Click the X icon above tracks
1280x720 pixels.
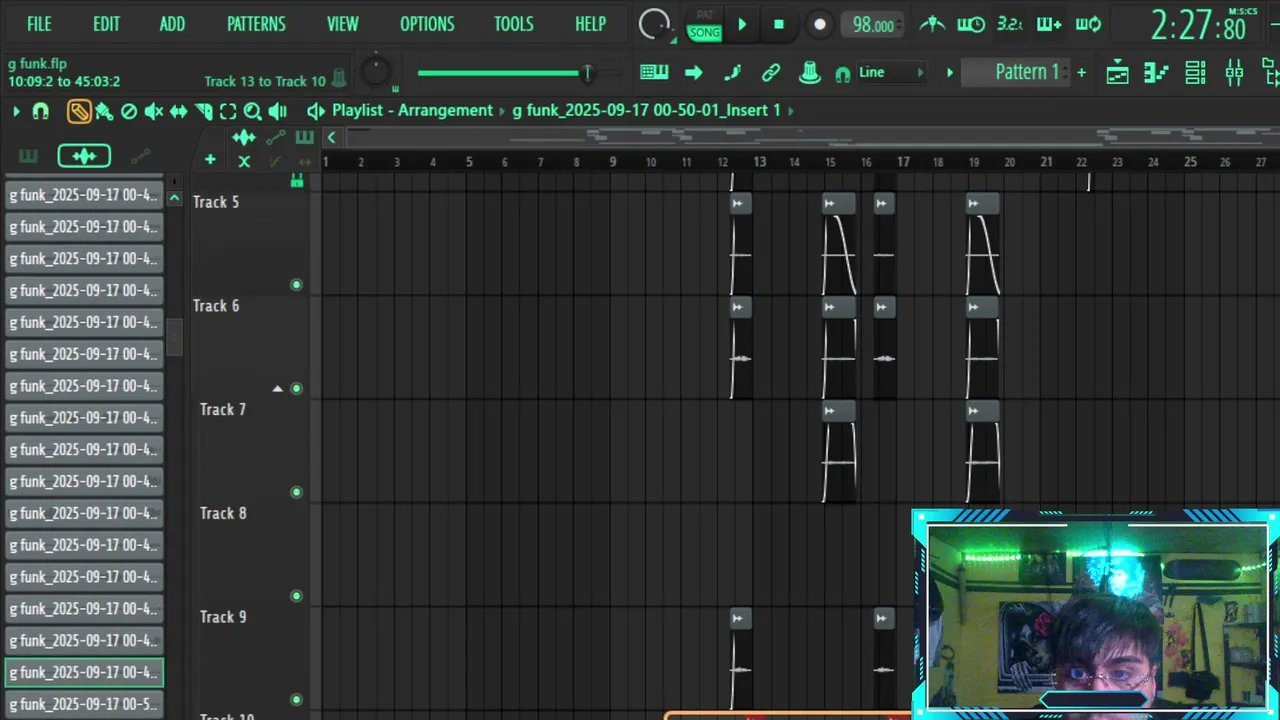click(244, 161)
